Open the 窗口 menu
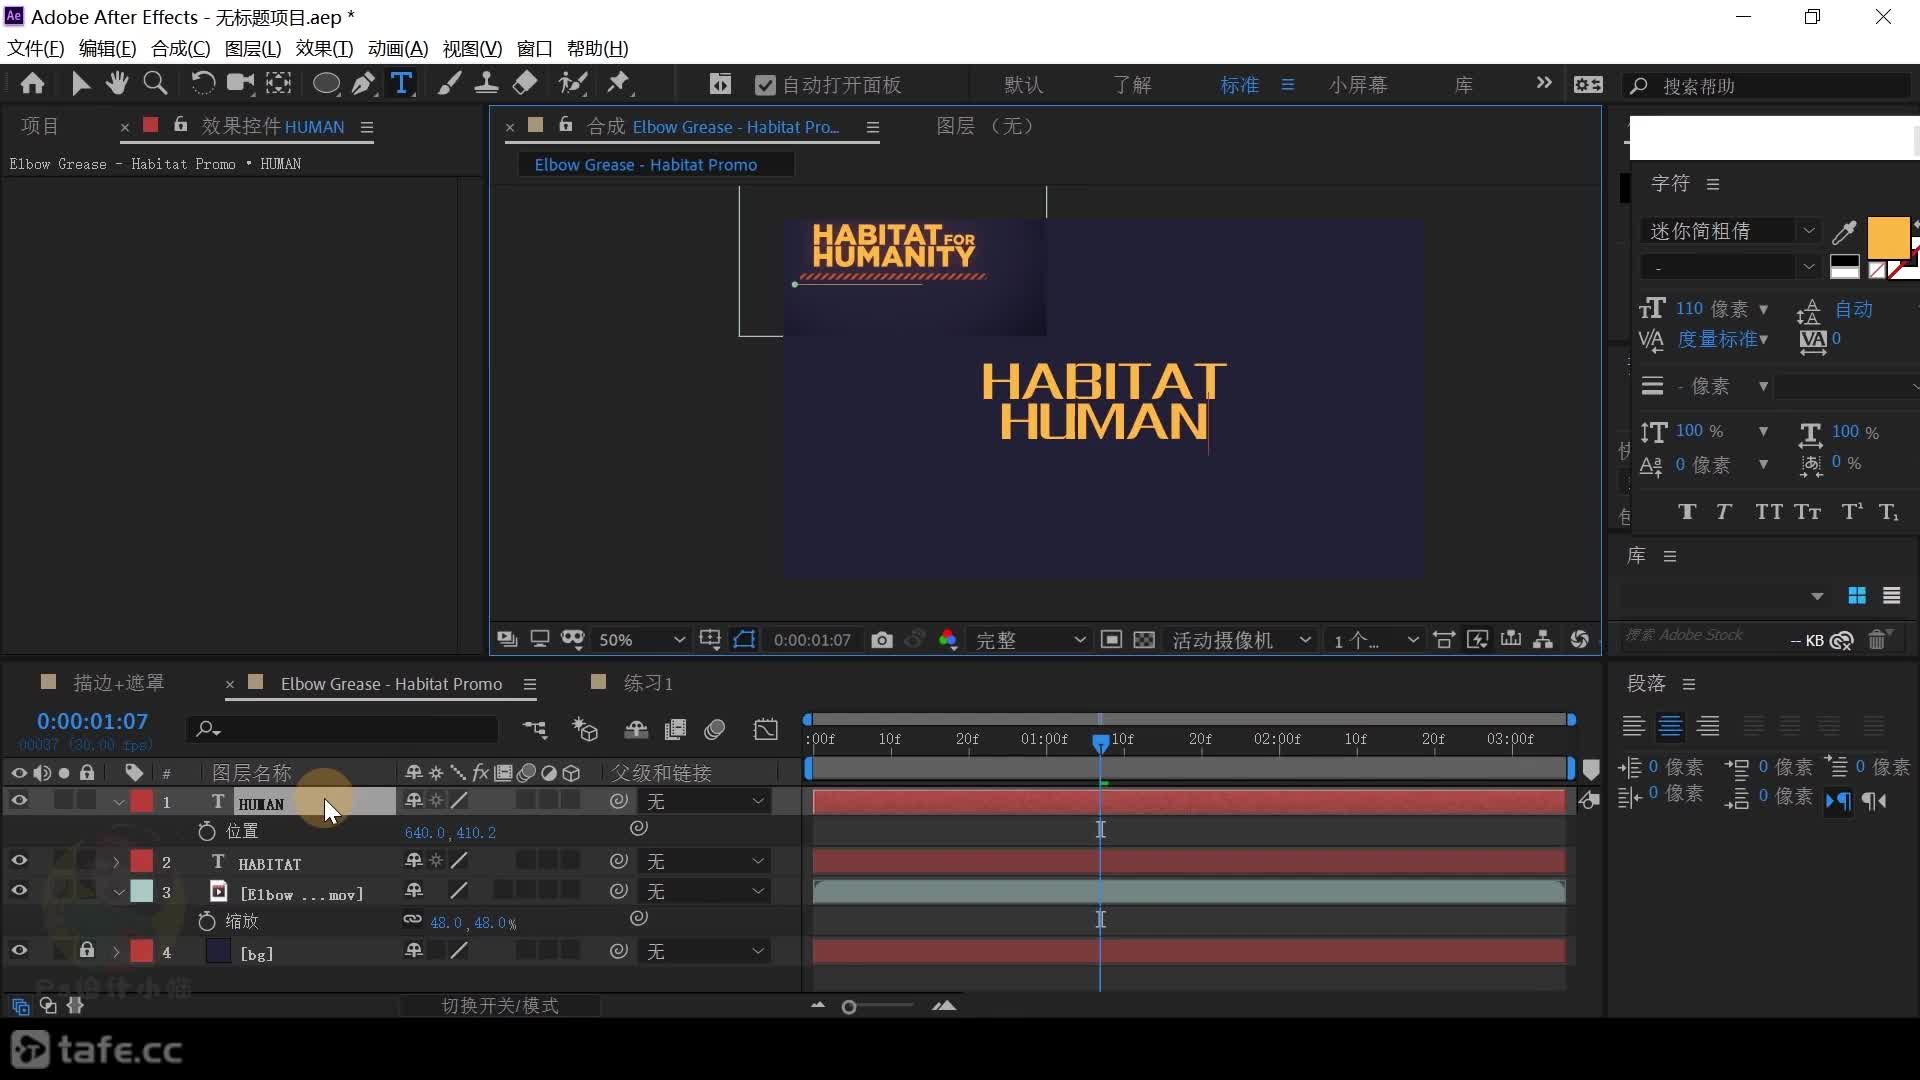This screenshot has height=1080, width=1920. coord(534,48)
